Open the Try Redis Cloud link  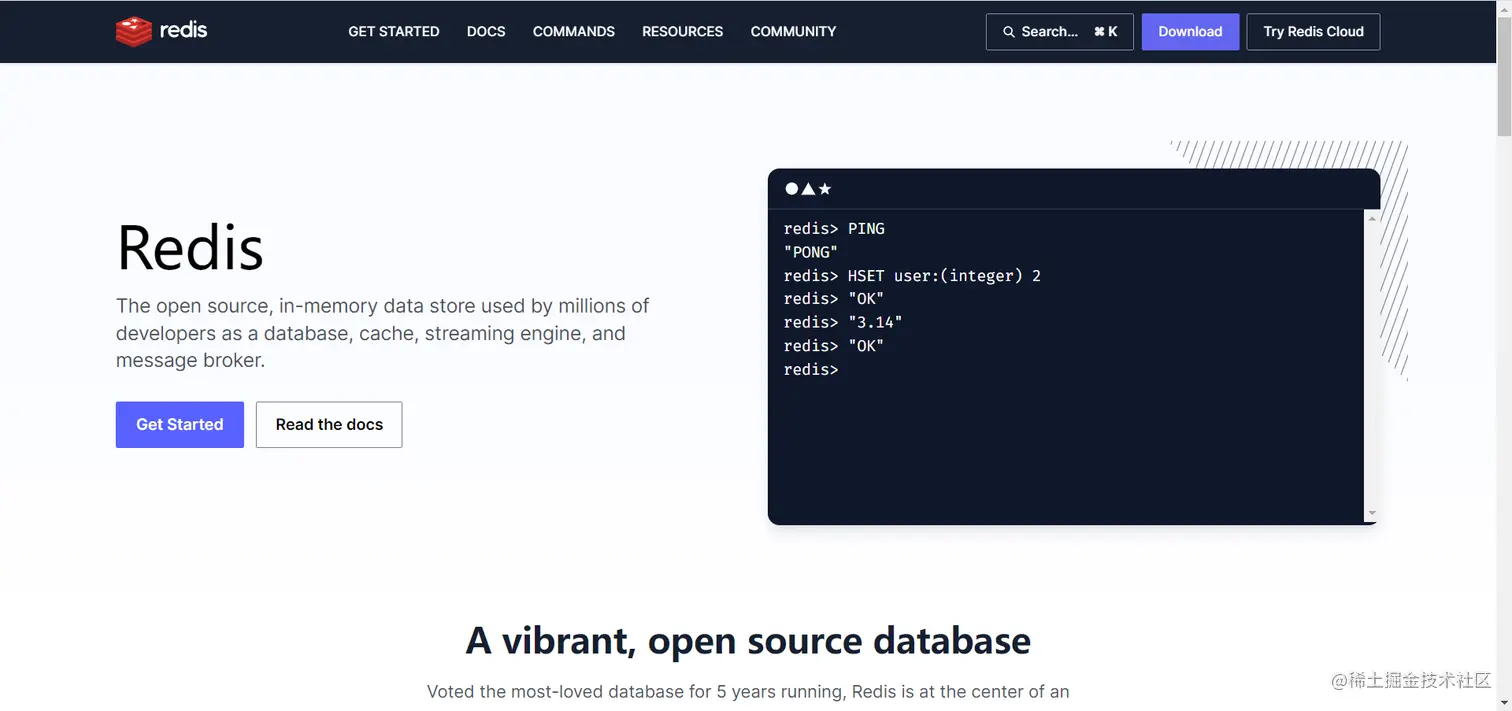[x=1313, y=32]
